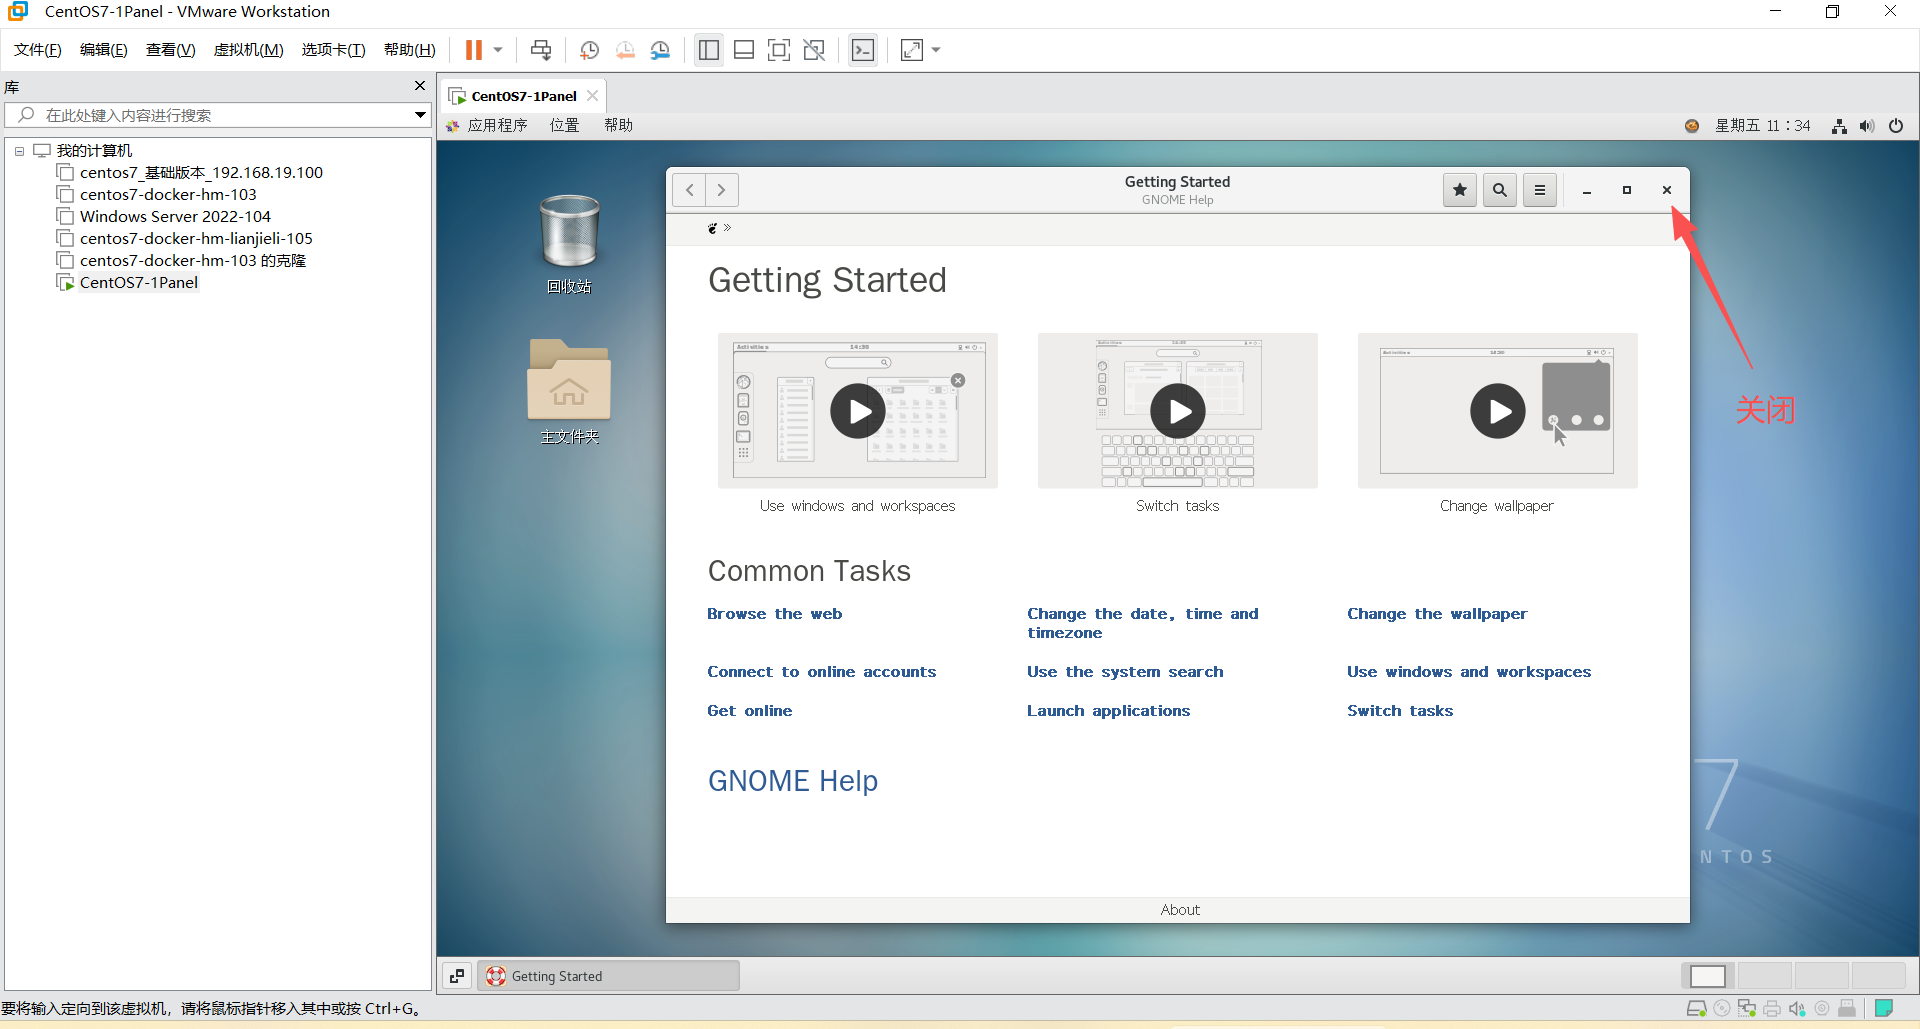Open Use the system search link
1920x1029 pixels.
[1125, 672]
